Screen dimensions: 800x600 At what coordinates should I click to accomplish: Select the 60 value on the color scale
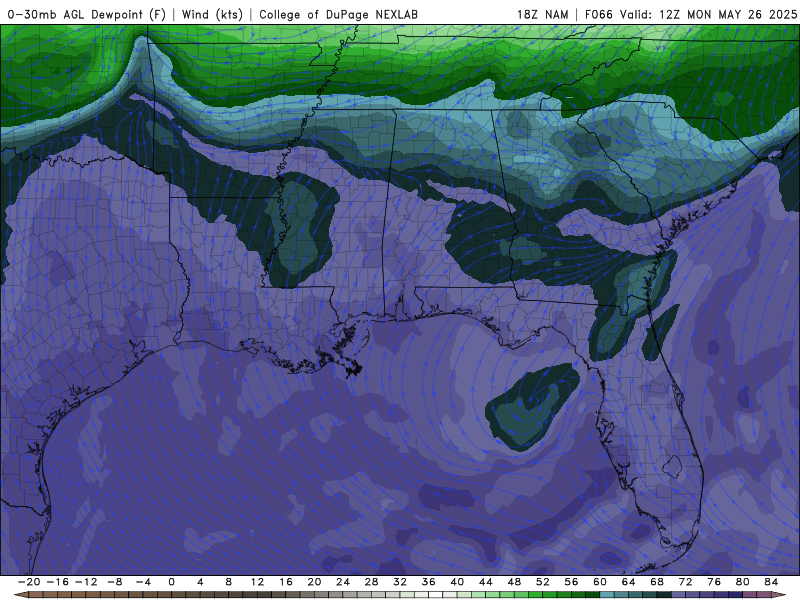600,582
